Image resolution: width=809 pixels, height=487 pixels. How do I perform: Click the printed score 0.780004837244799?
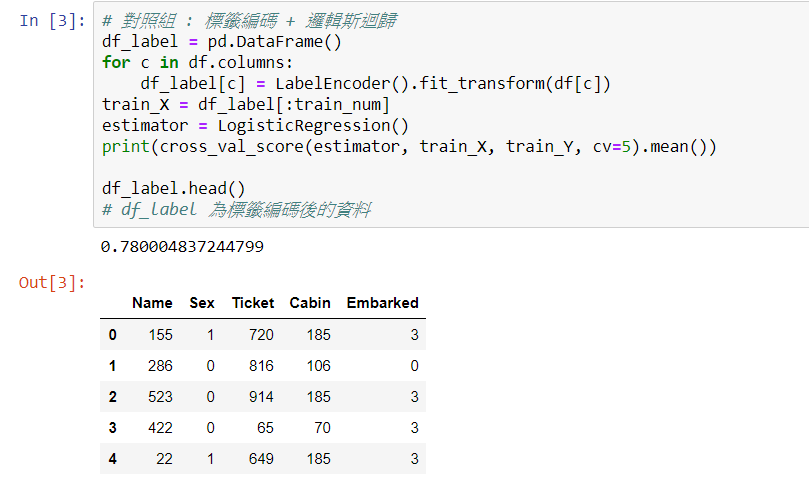tap(182, 247)
